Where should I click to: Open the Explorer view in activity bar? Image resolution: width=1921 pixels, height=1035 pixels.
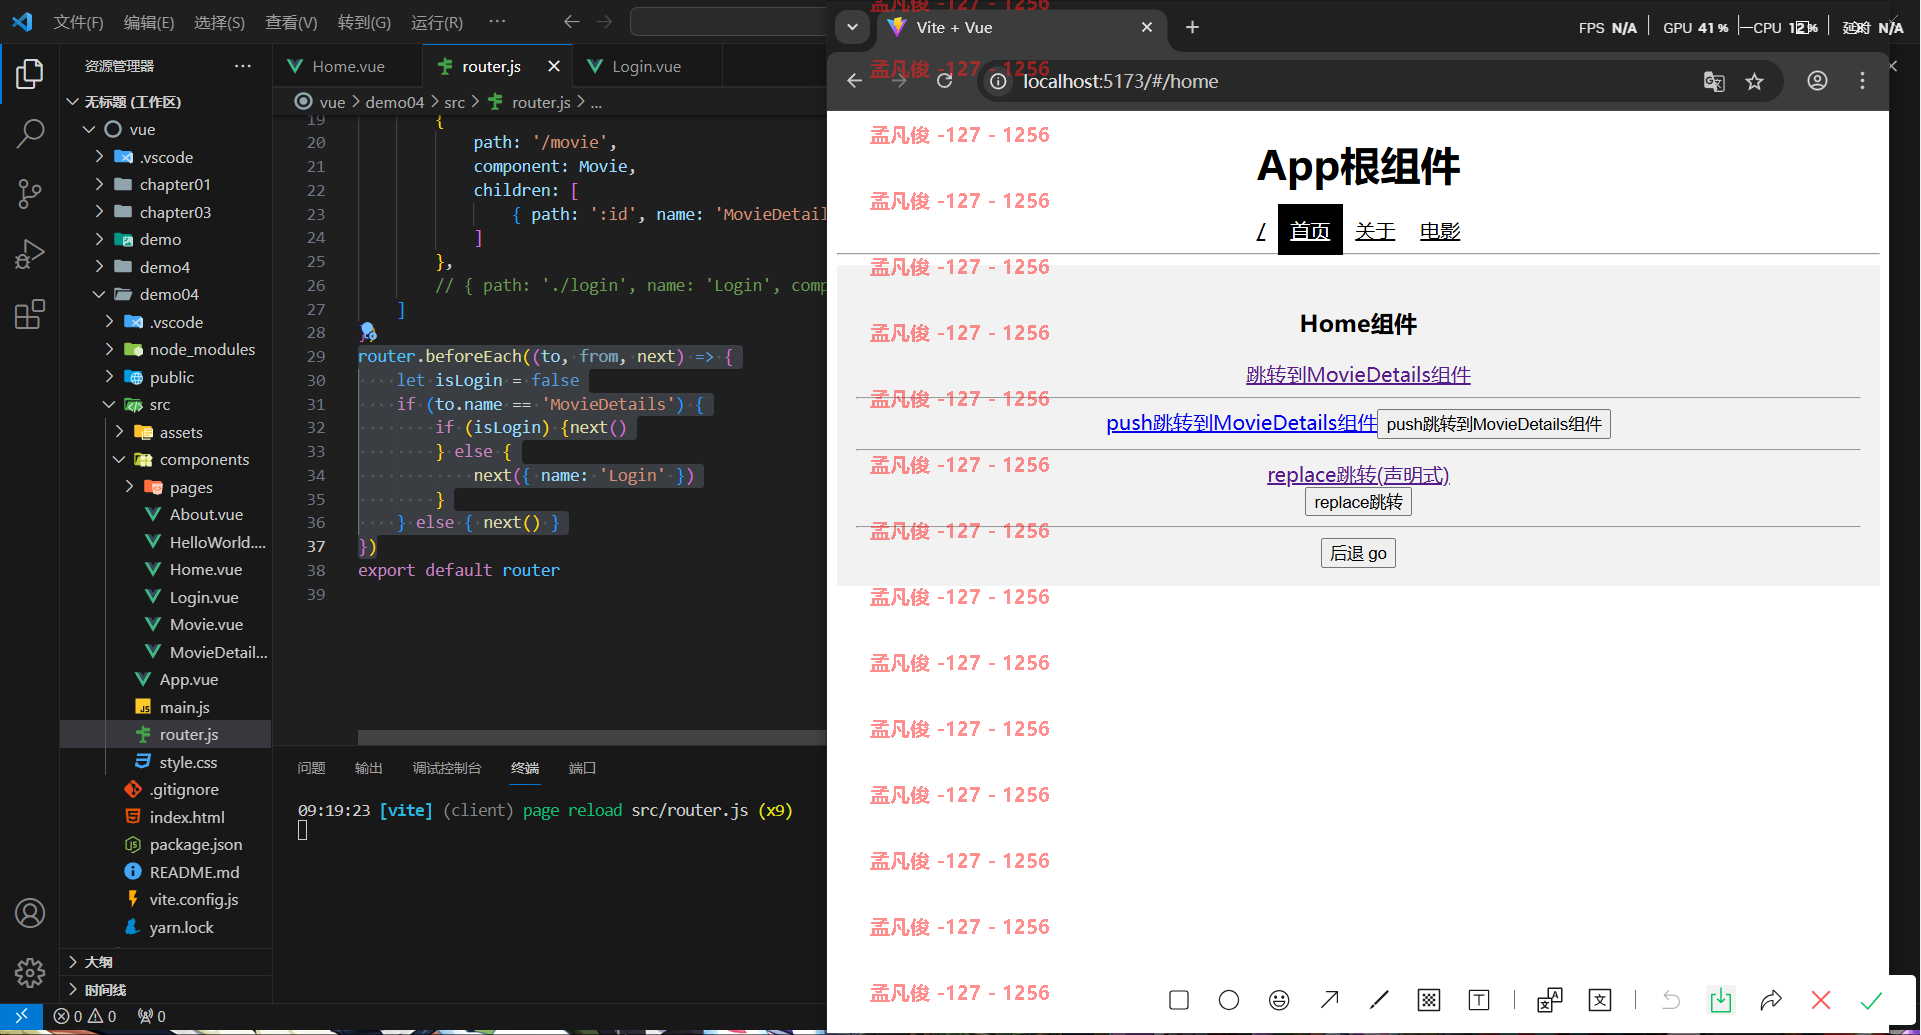pos(30,73)
